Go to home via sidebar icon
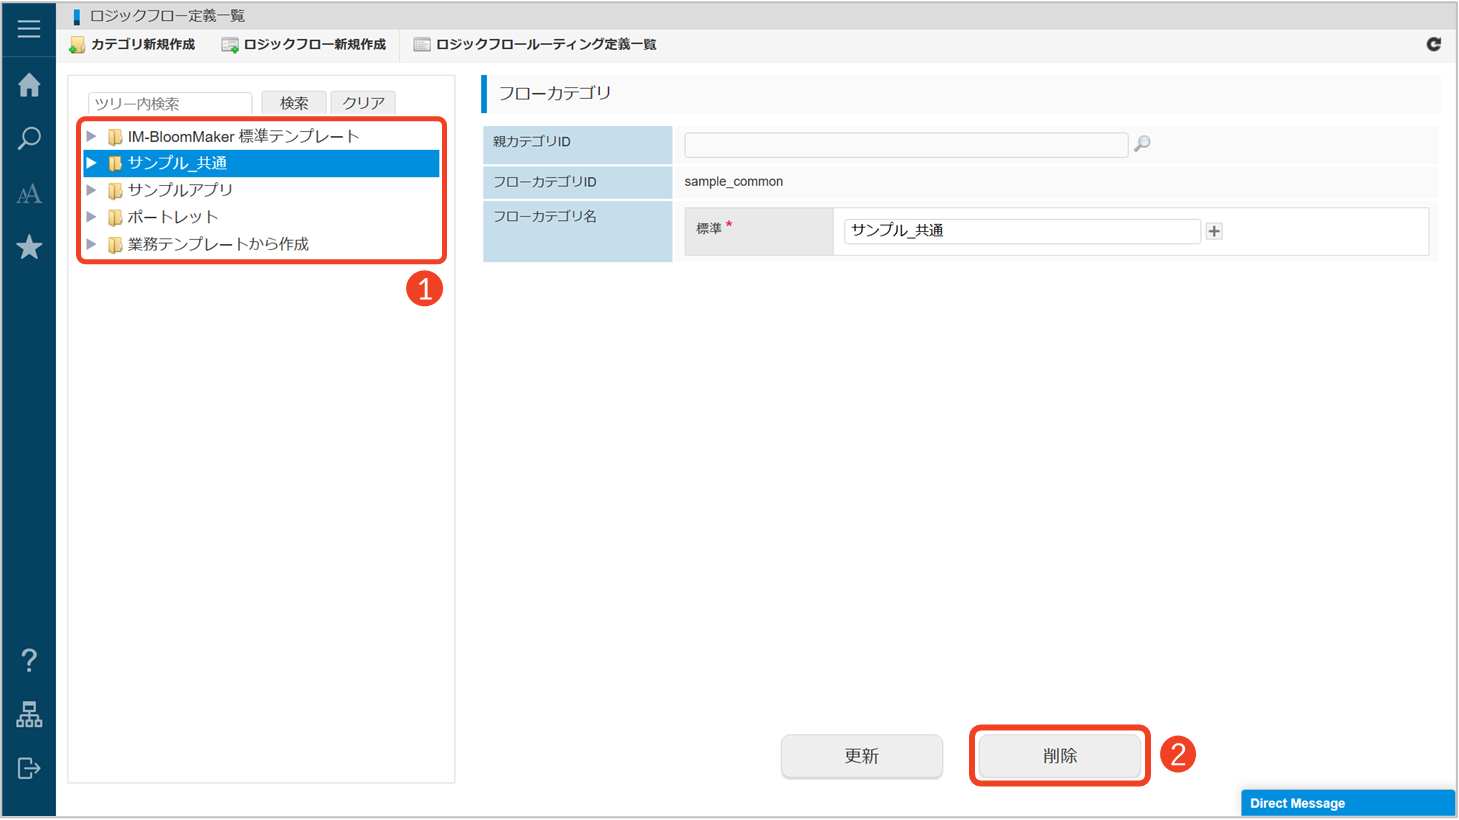This screenshot has width=1459, height=820. click(29, 85)
